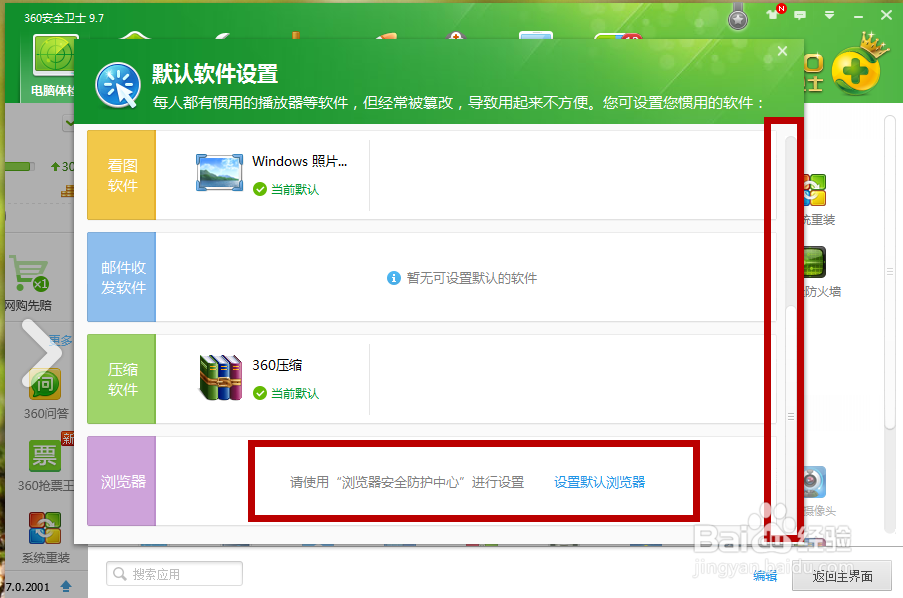Open 防火墙 icon on right panel
This screenshot has width=903, height=598.
click(815, 262)
